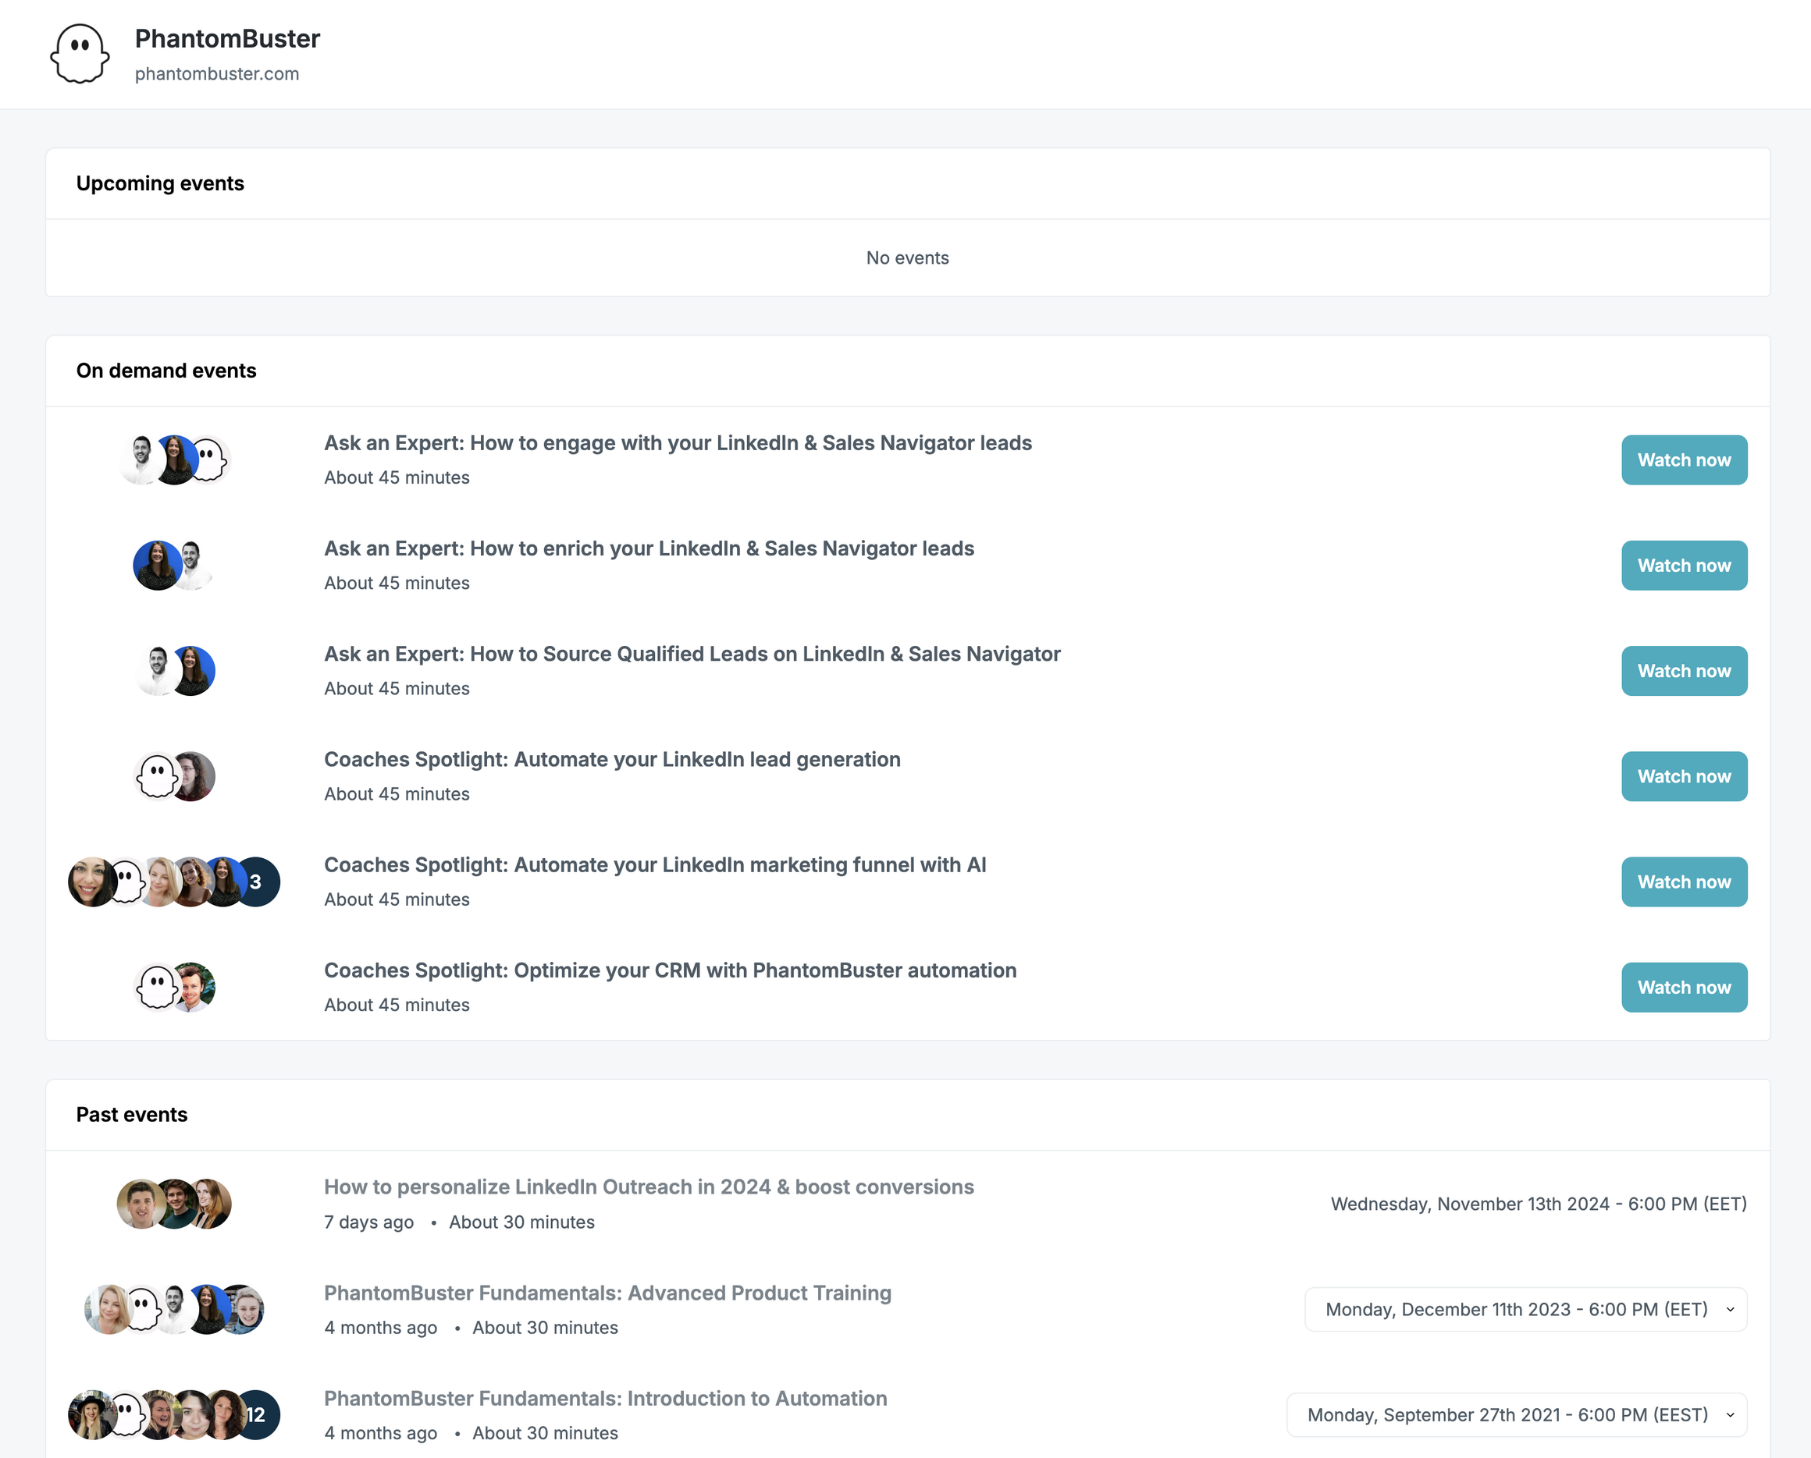1811x1458 pixels.
Task: Watch now: LinkedIn marketing funnel with AI
Action: pos(1684,882)
